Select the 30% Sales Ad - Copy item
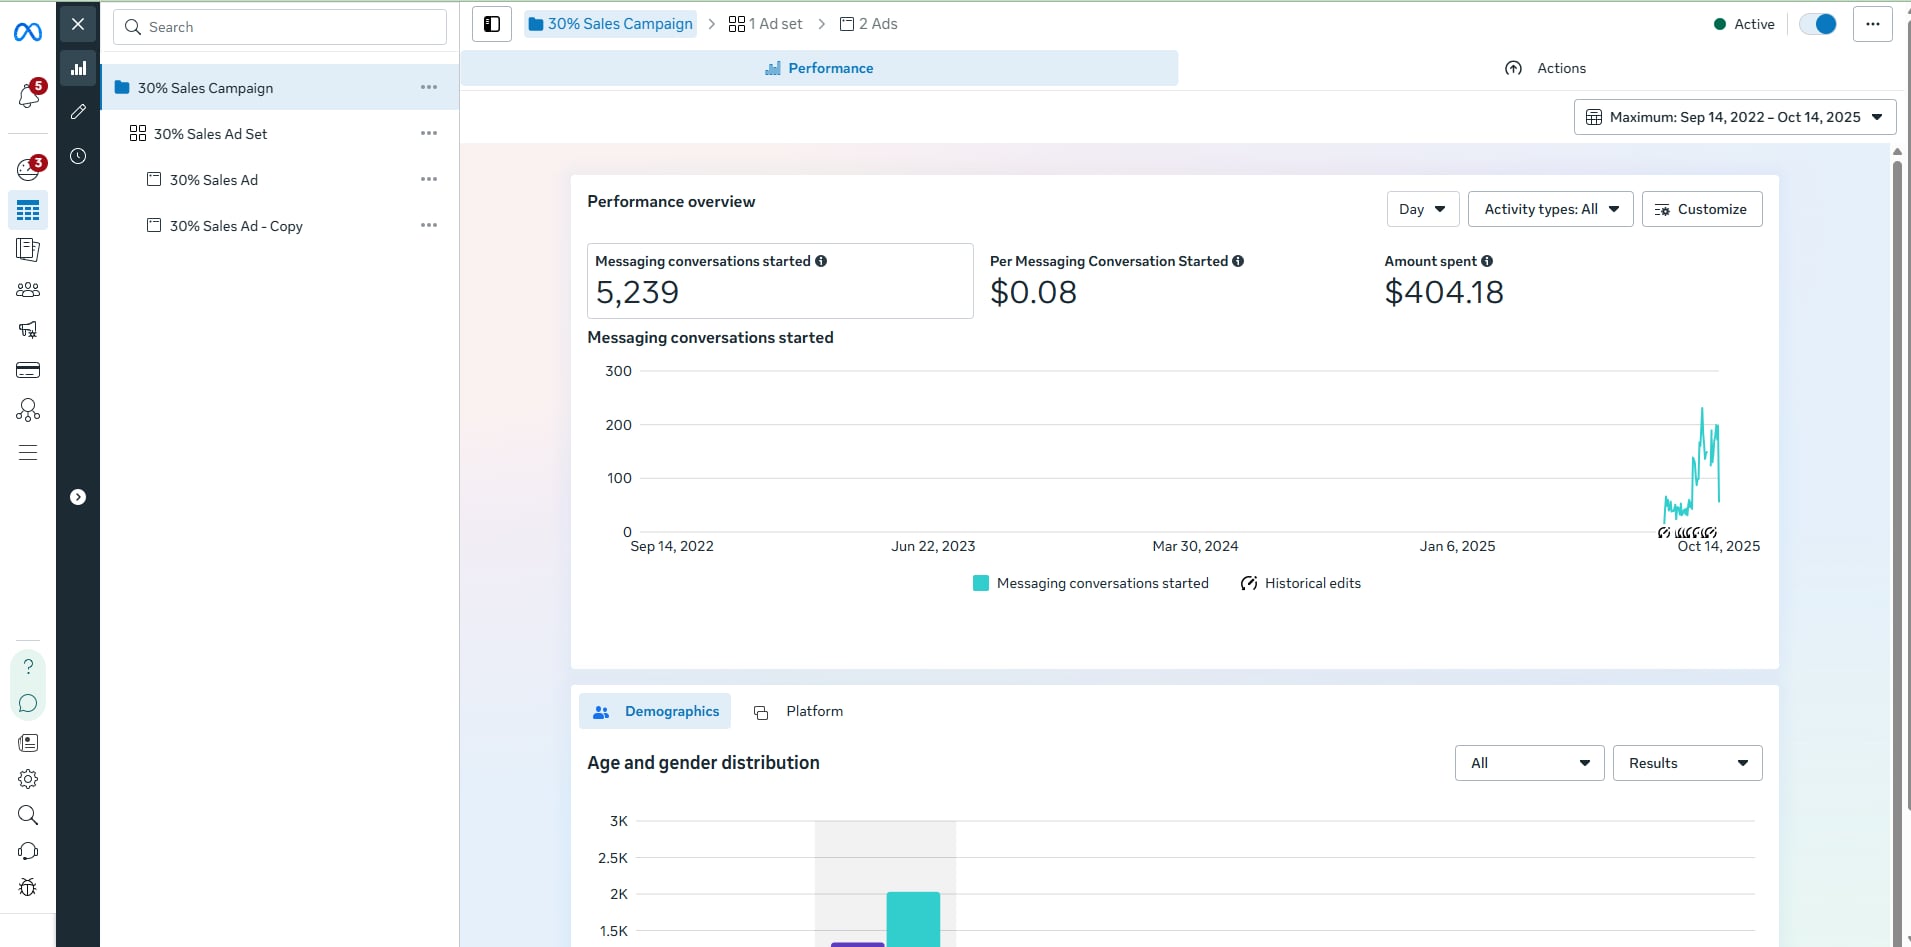This screenshot has height=947, width=1911. (236, 226)
